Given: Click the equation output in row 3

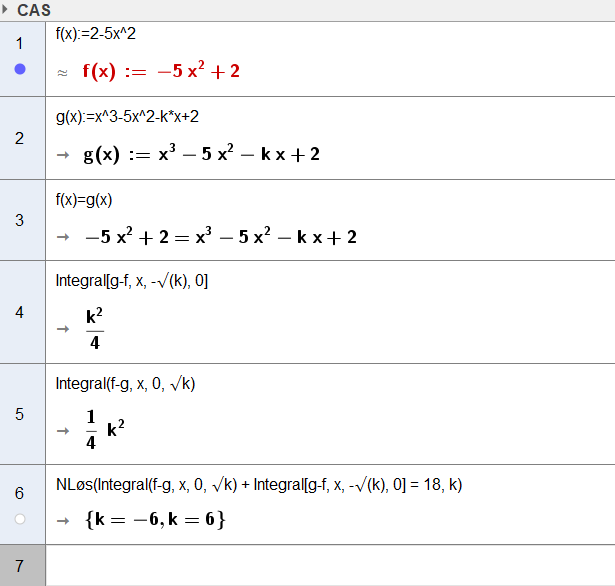Looking at the screenshot, I should pos(221,236).
